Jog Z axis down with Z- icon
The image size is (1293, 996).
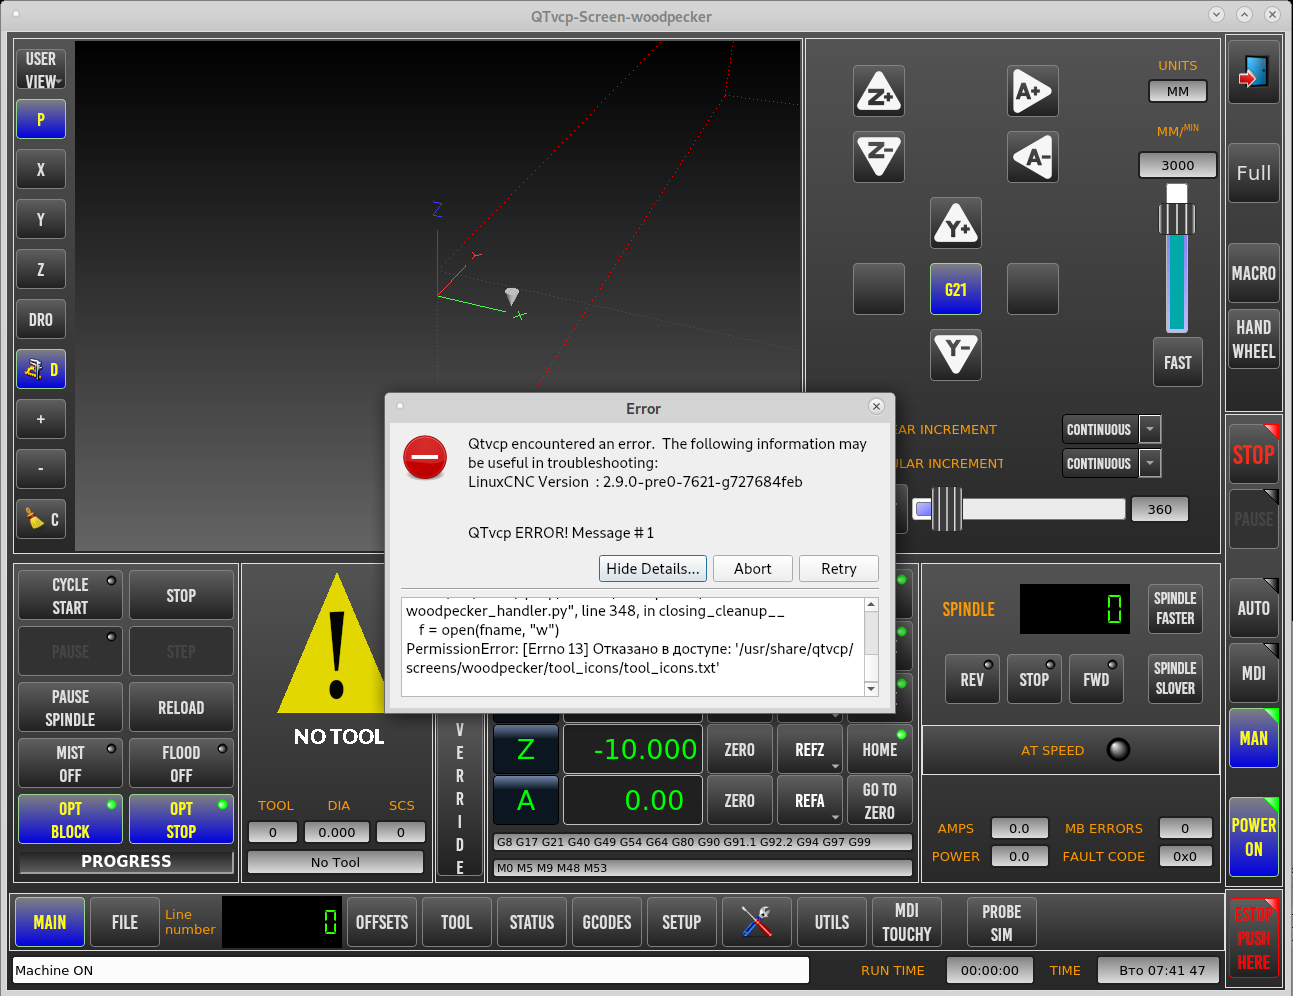coord(879,157)
